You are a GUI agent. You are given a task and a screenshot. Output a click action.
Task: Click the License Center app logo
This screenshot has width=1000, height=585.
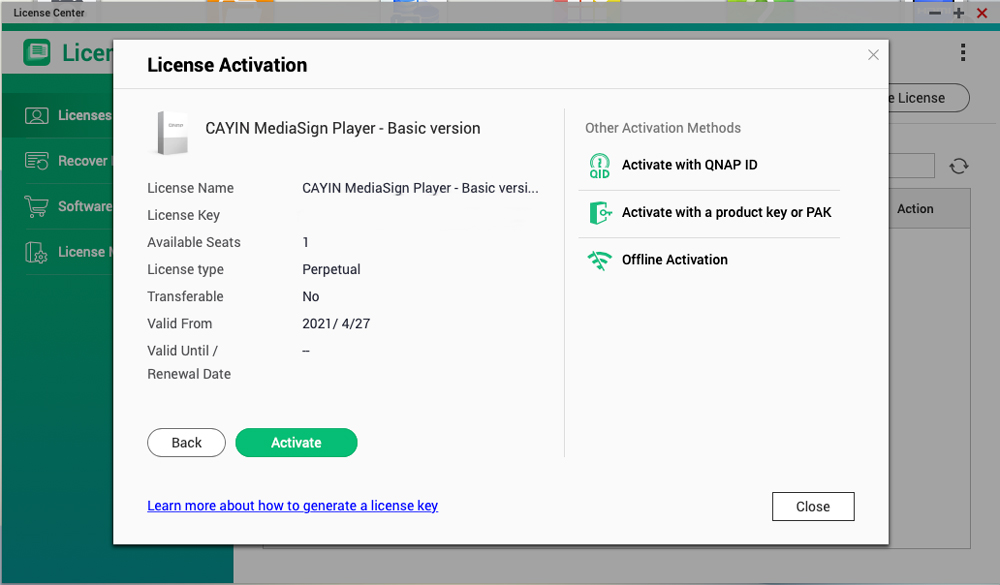tap(37, 52)
